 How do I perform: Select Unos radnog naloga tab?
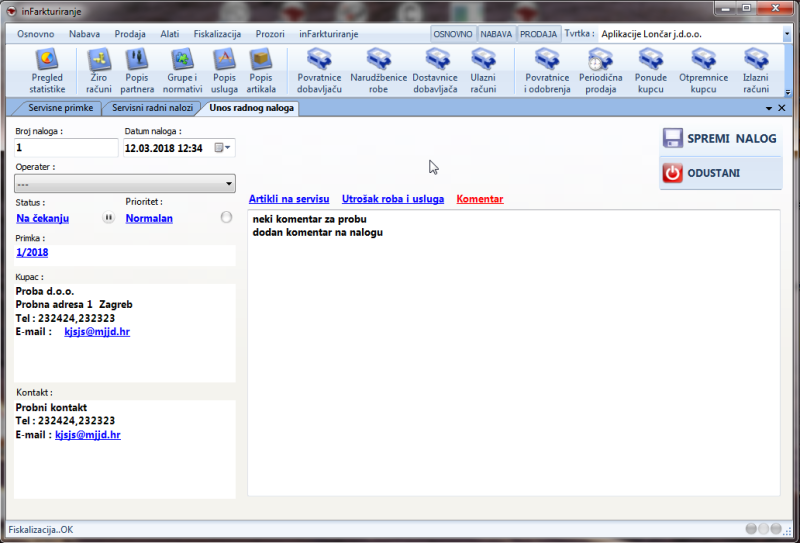[251, 108]
